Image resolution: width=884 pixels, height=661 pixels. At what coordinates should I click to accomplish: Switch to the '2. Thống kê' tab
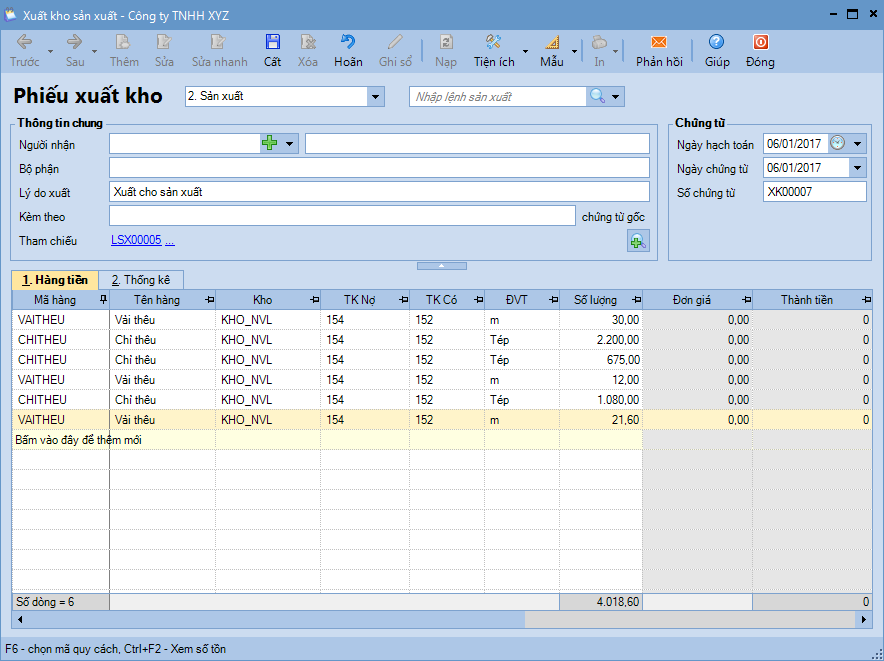pos(141,280)
